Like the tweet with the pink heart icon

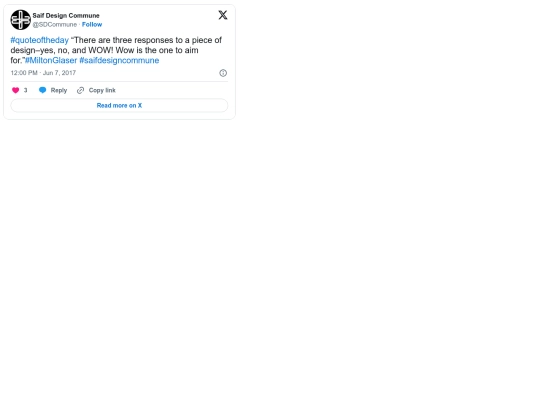(15, 90)
